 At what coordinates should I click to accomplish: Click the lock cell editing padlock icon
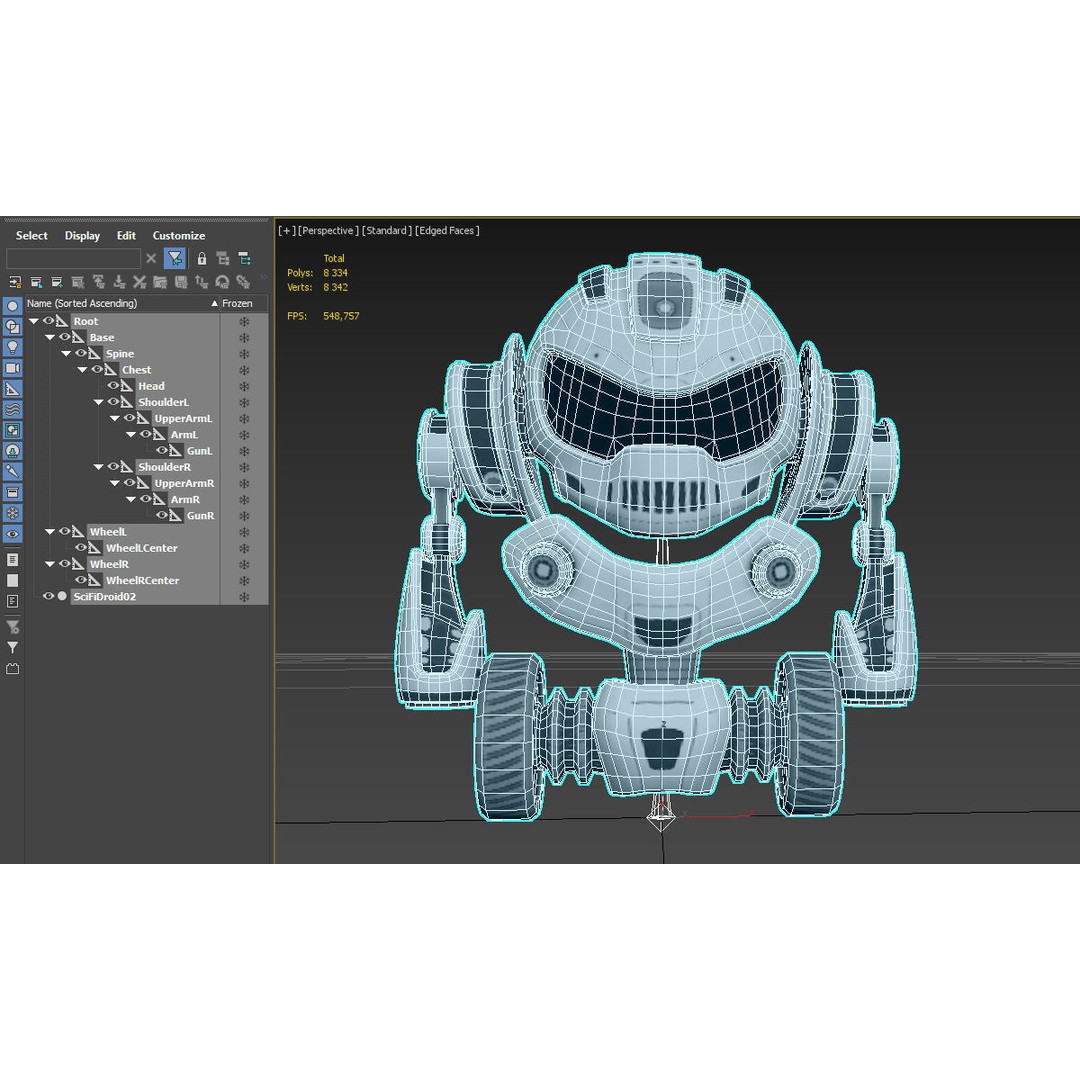point(201,258)
